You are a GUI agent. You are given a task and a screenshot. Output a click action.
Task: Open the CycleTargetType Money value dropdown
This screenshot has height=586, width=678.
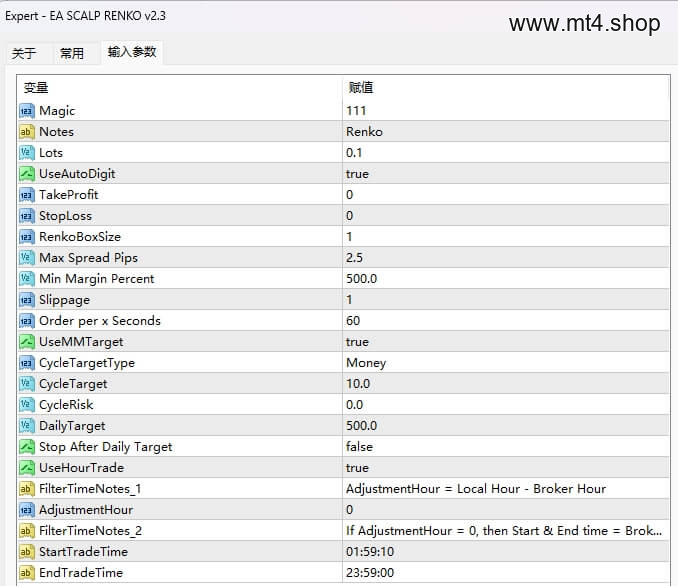click(506, 363)
